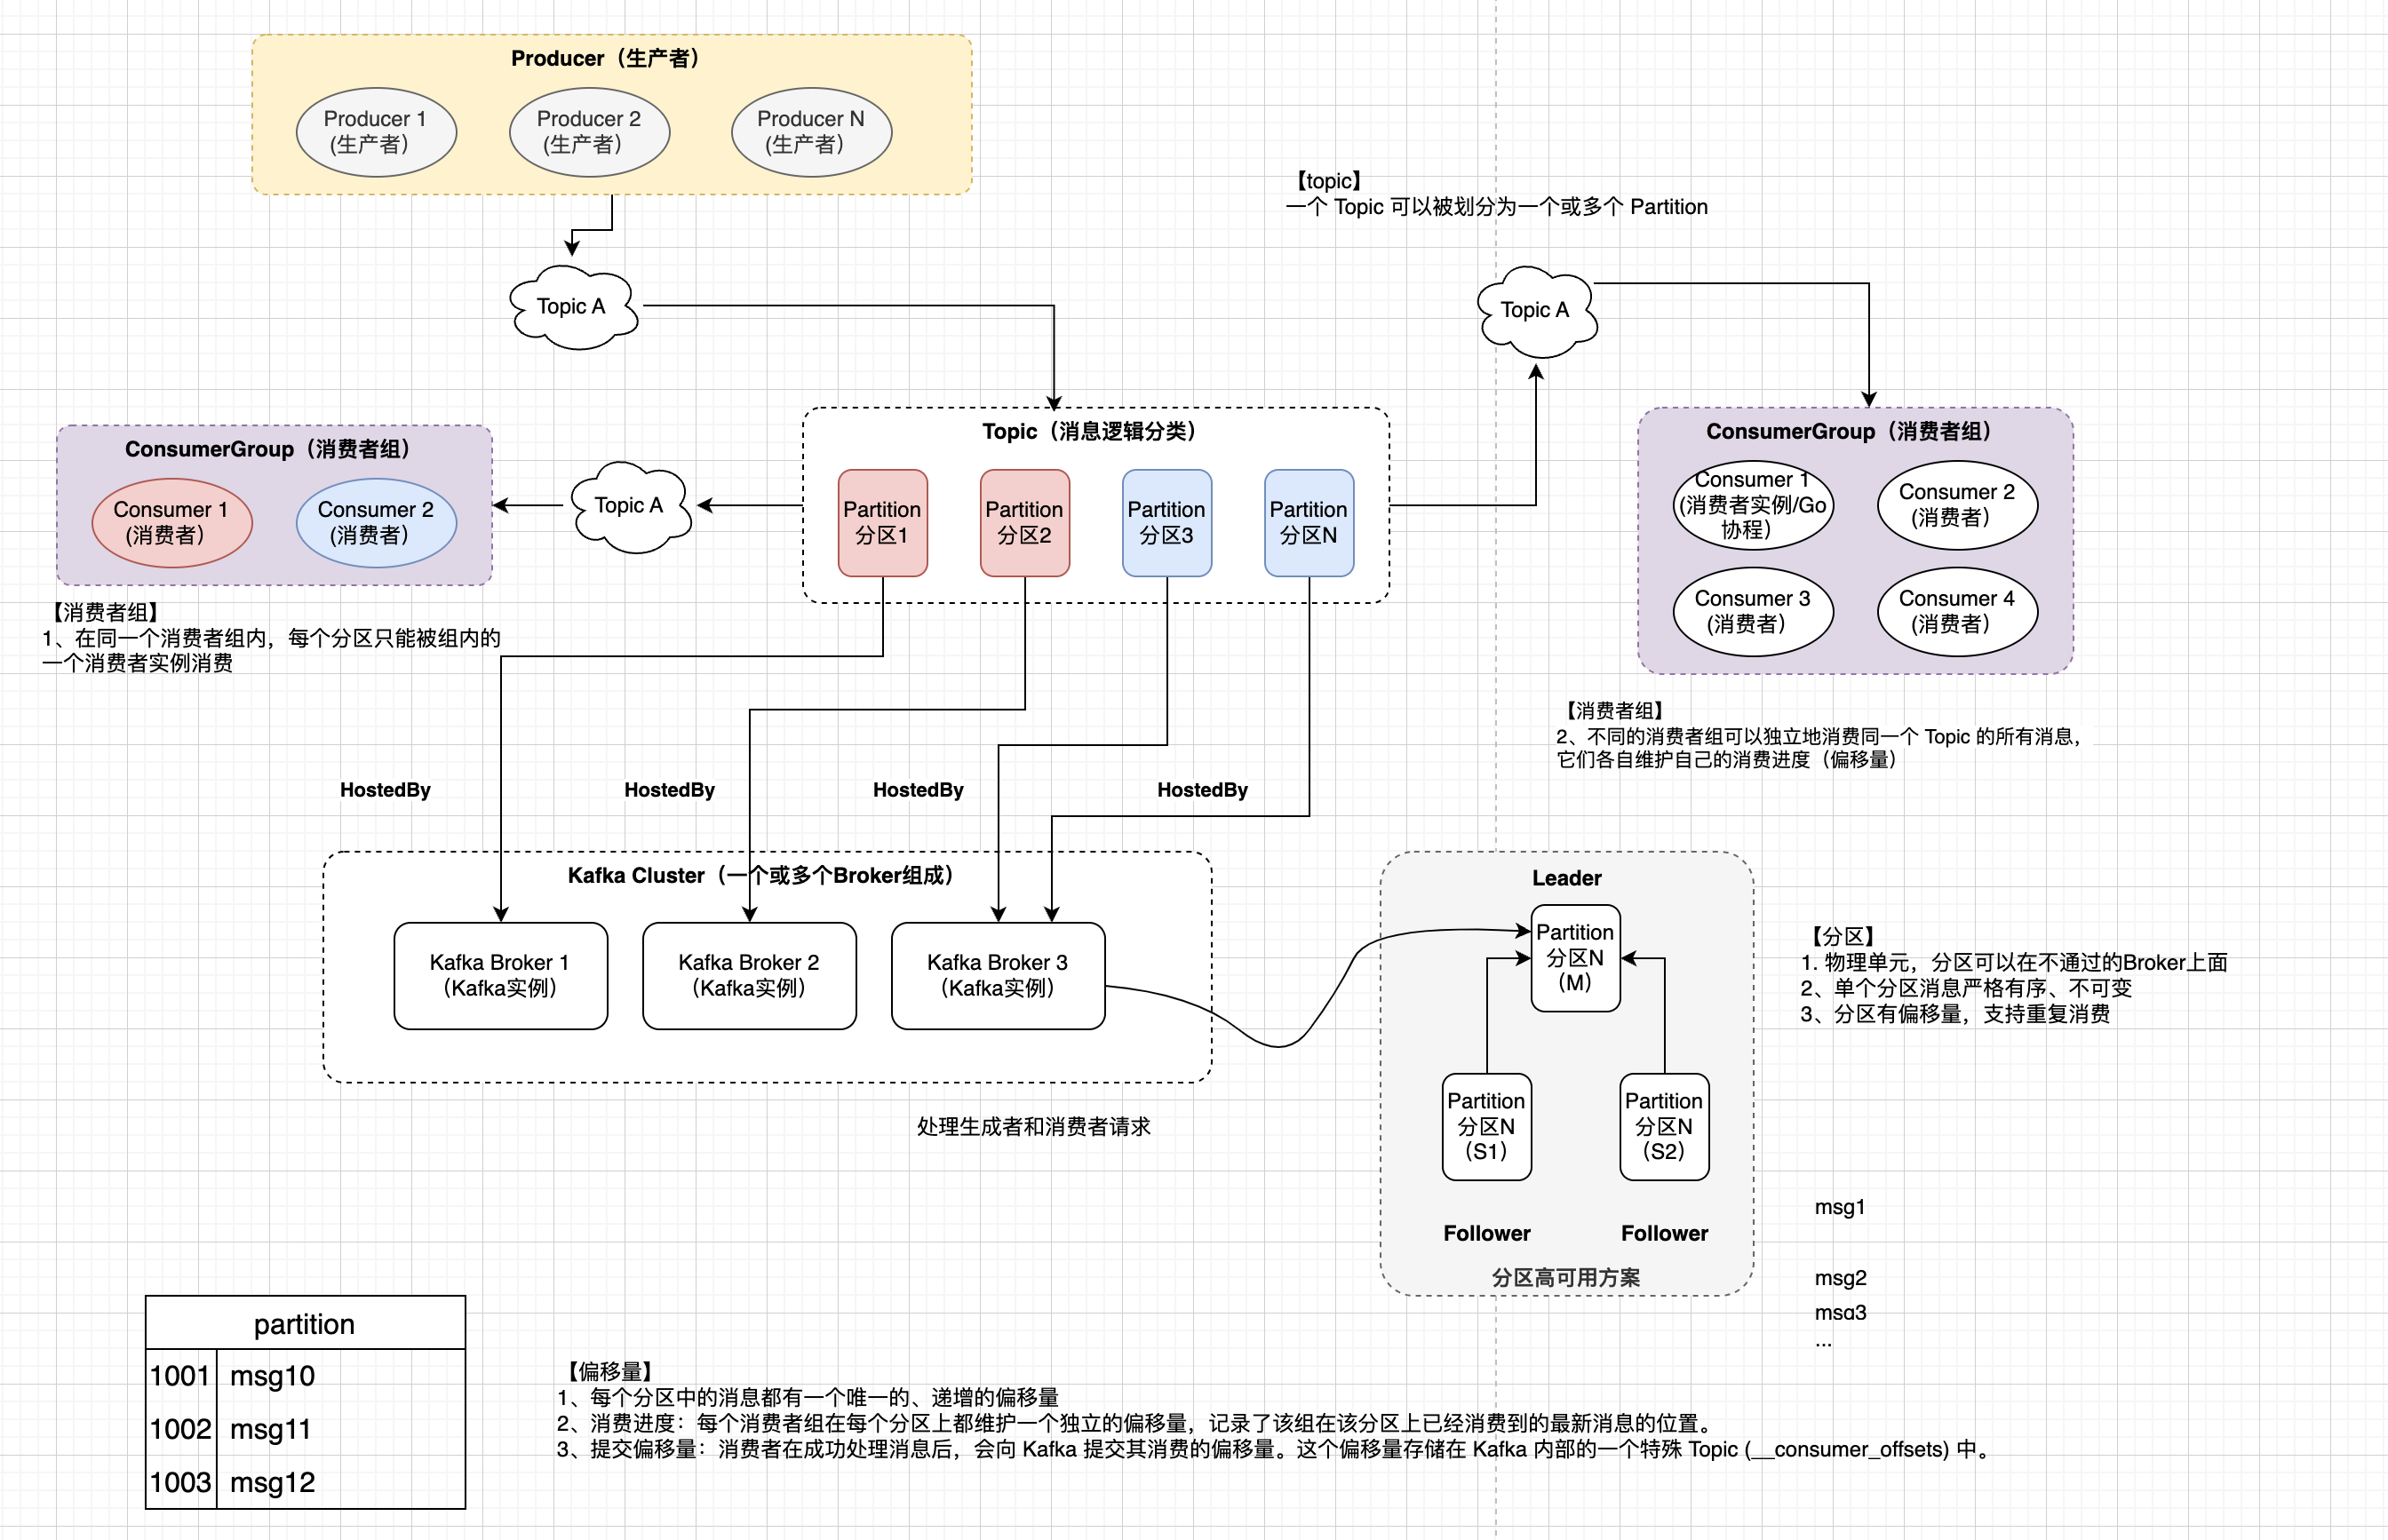Select the Kafka Broker 1 (Kafka实例) box
Viewport: 2388px width, 1540px height.
[x=500, y=976]
